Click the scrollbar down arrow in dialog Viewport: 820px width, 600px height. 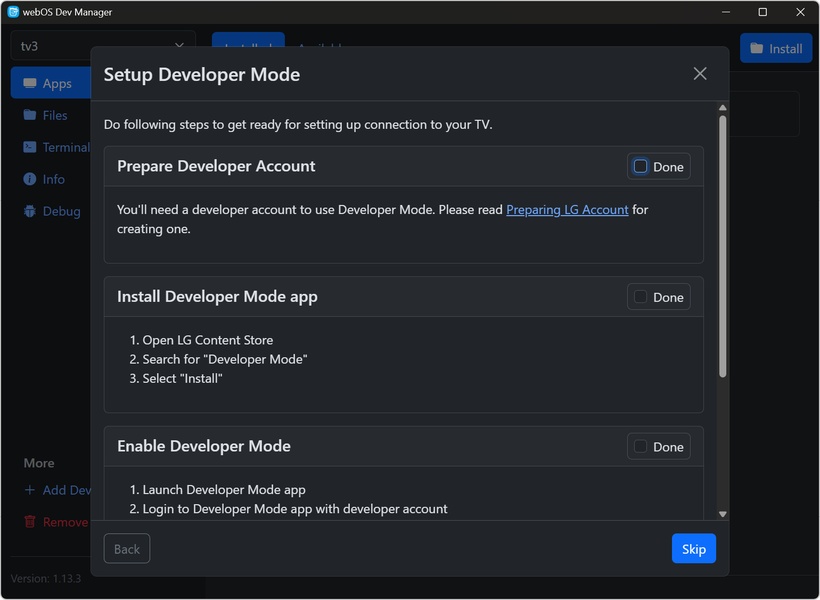click(723, 514)
